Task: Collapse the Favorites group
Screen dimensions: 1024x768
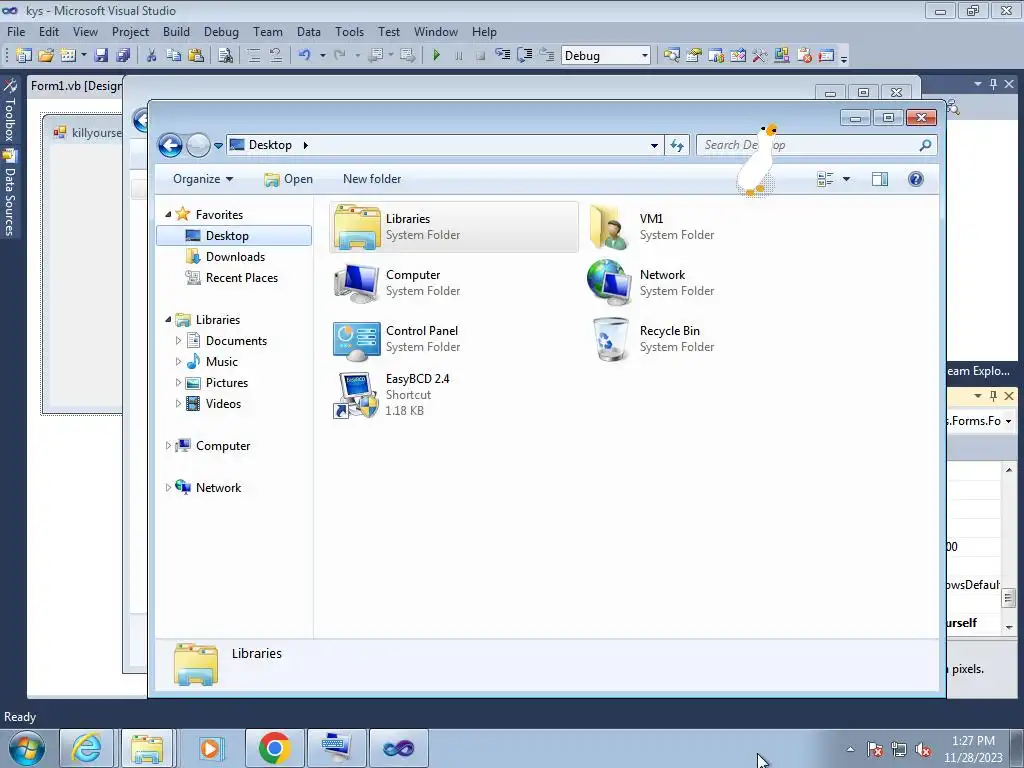Action: tap(168, 214)
